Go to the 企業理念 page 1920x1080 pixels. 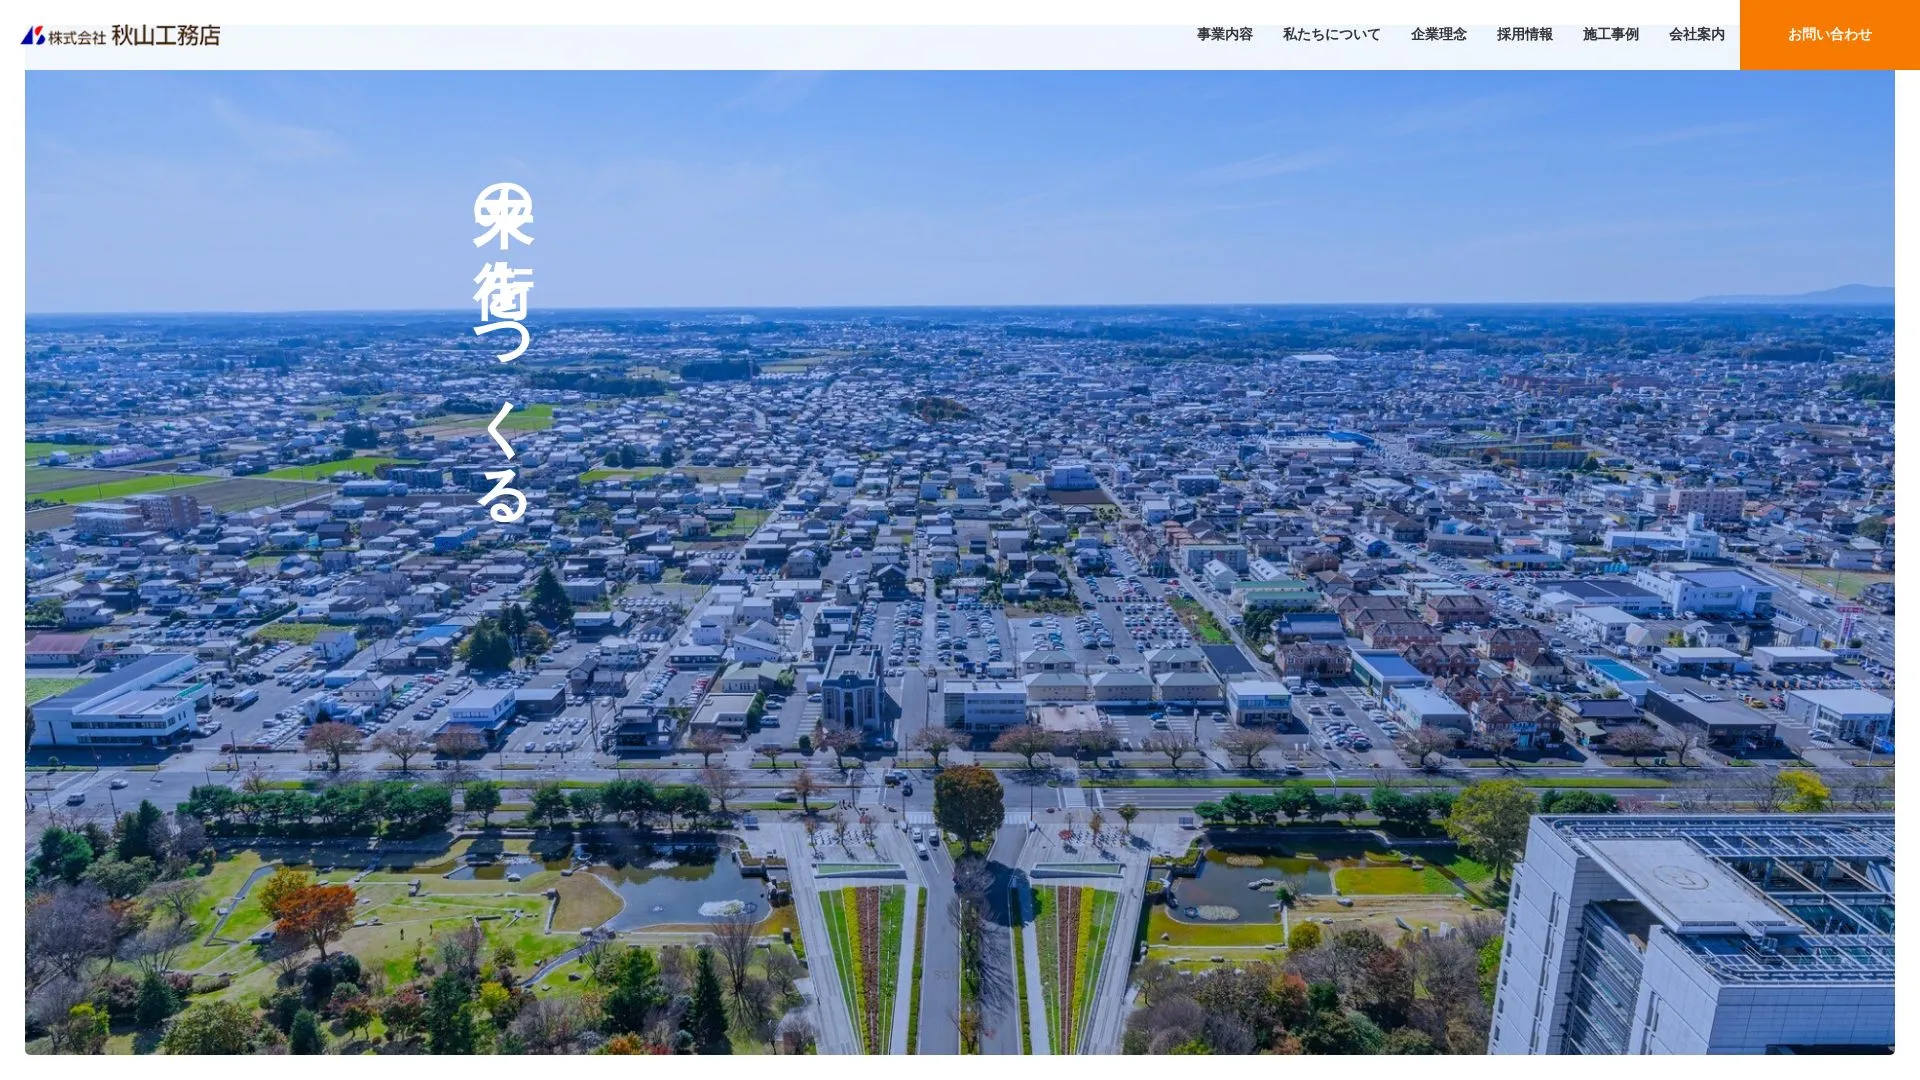click(x=1438, y=34)
